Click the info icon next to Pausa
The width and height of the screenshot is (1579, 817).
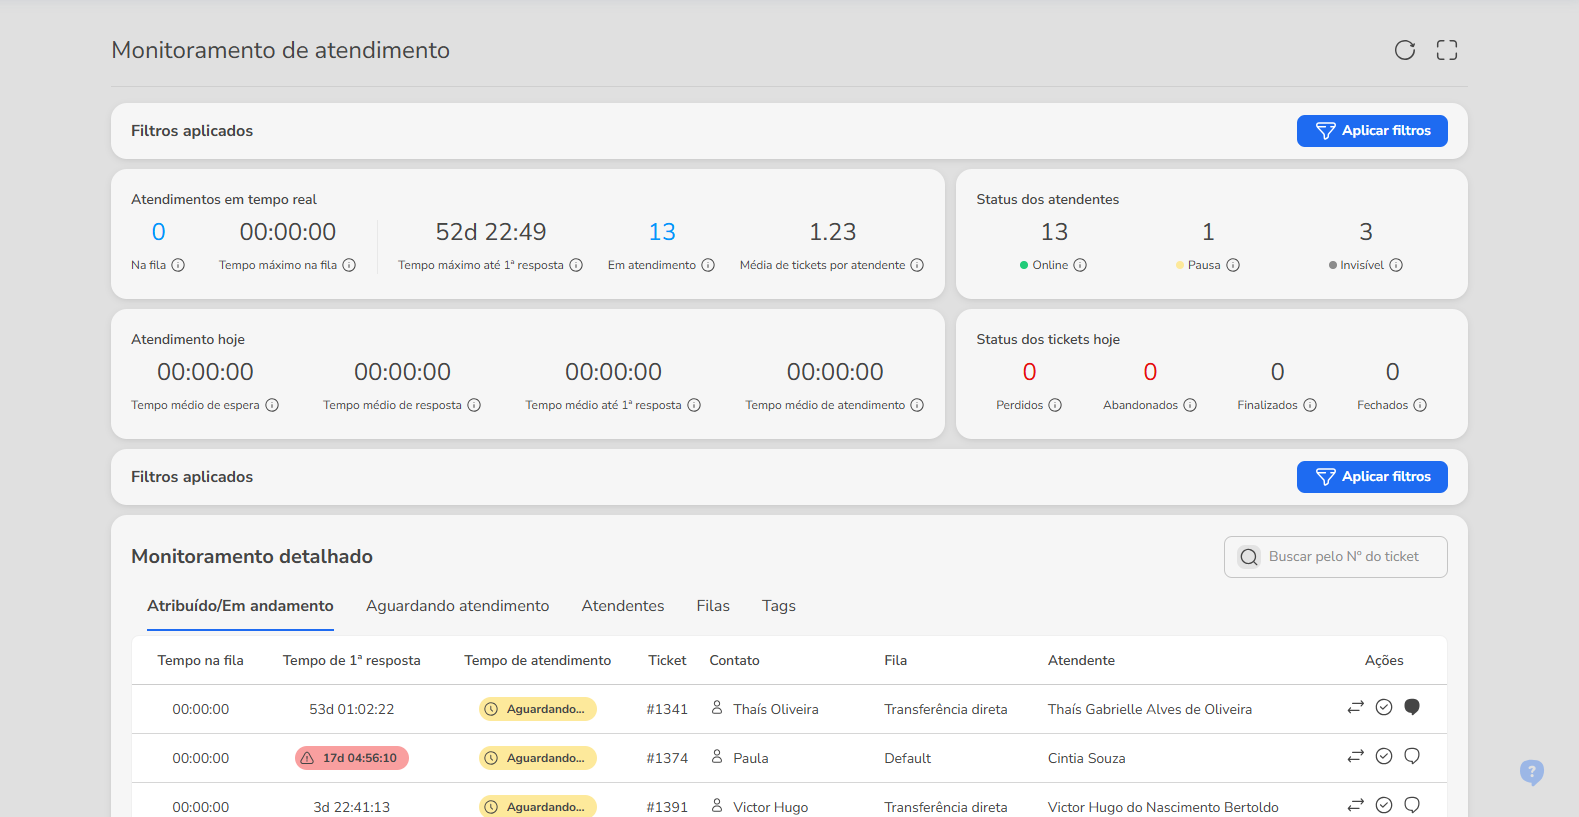(x=1233, y=265)
